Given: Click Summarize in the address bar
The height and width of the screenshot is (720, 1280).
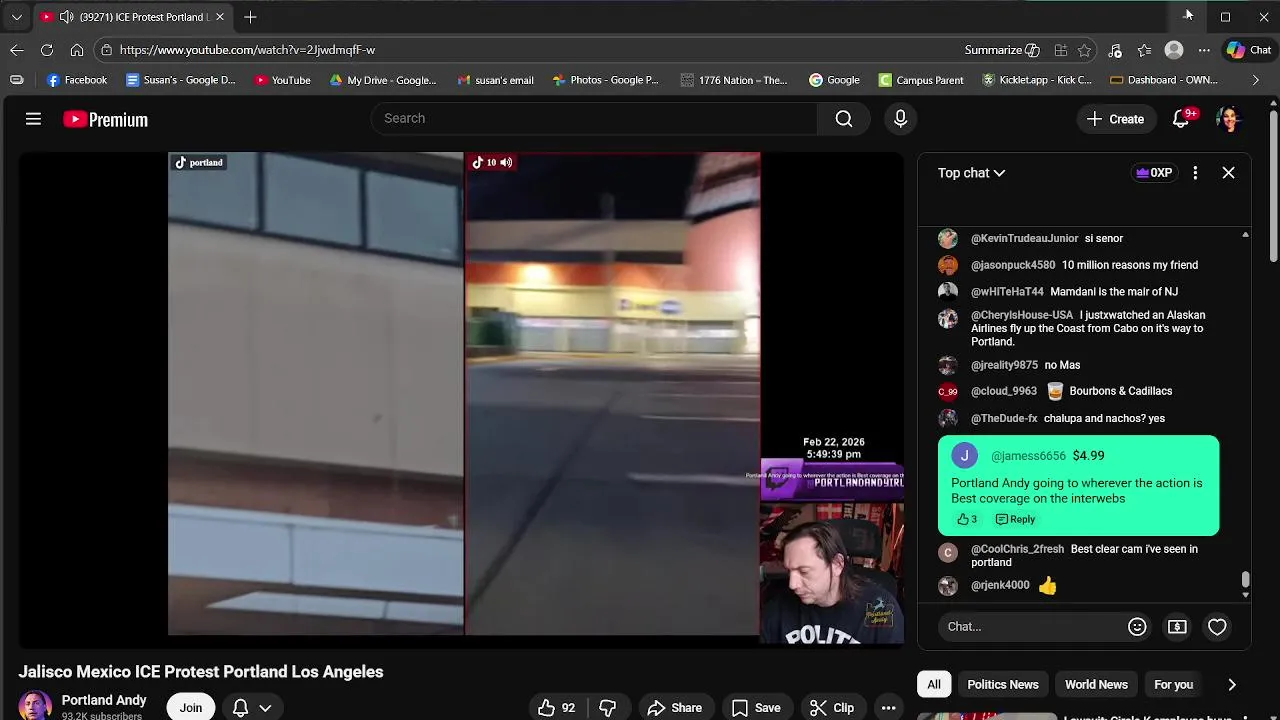Looking at the screenshot, I should point(1002,50).
